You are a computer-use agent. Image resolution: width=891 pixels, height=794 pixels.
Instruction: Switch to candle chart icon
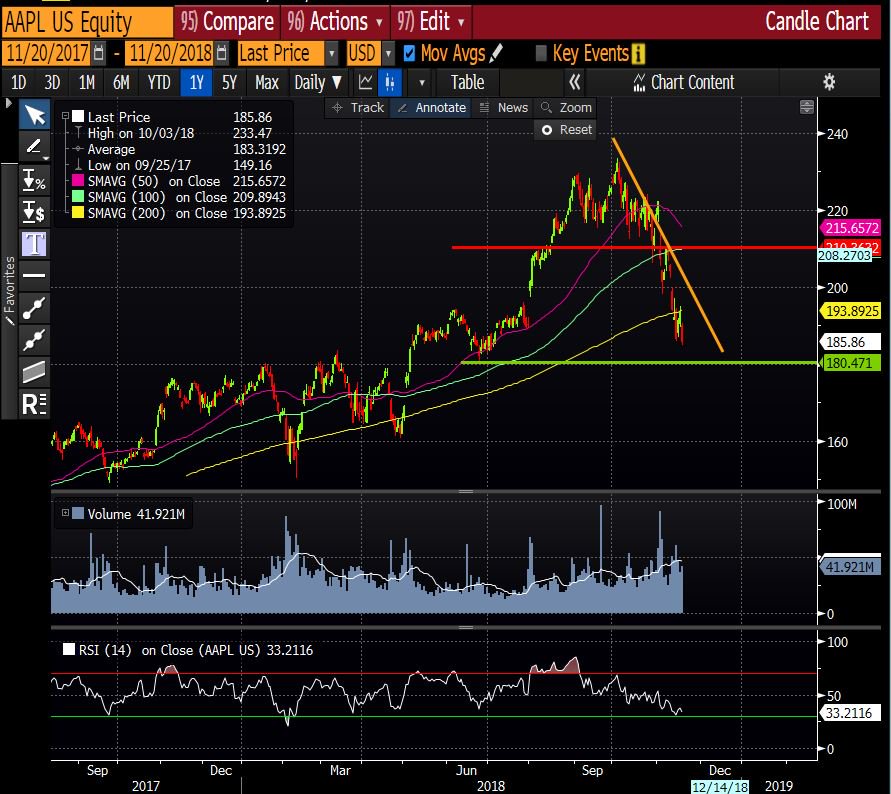[390, 83]
